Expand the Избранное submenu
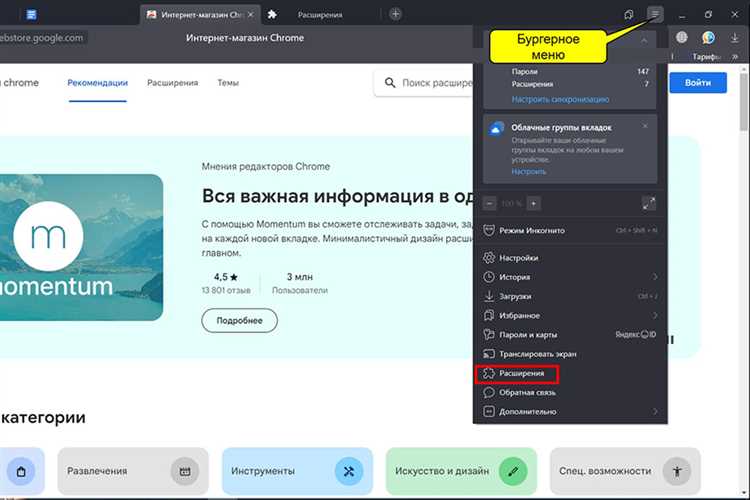Viewport: 750px width, 500px height. tap(655, 316)
